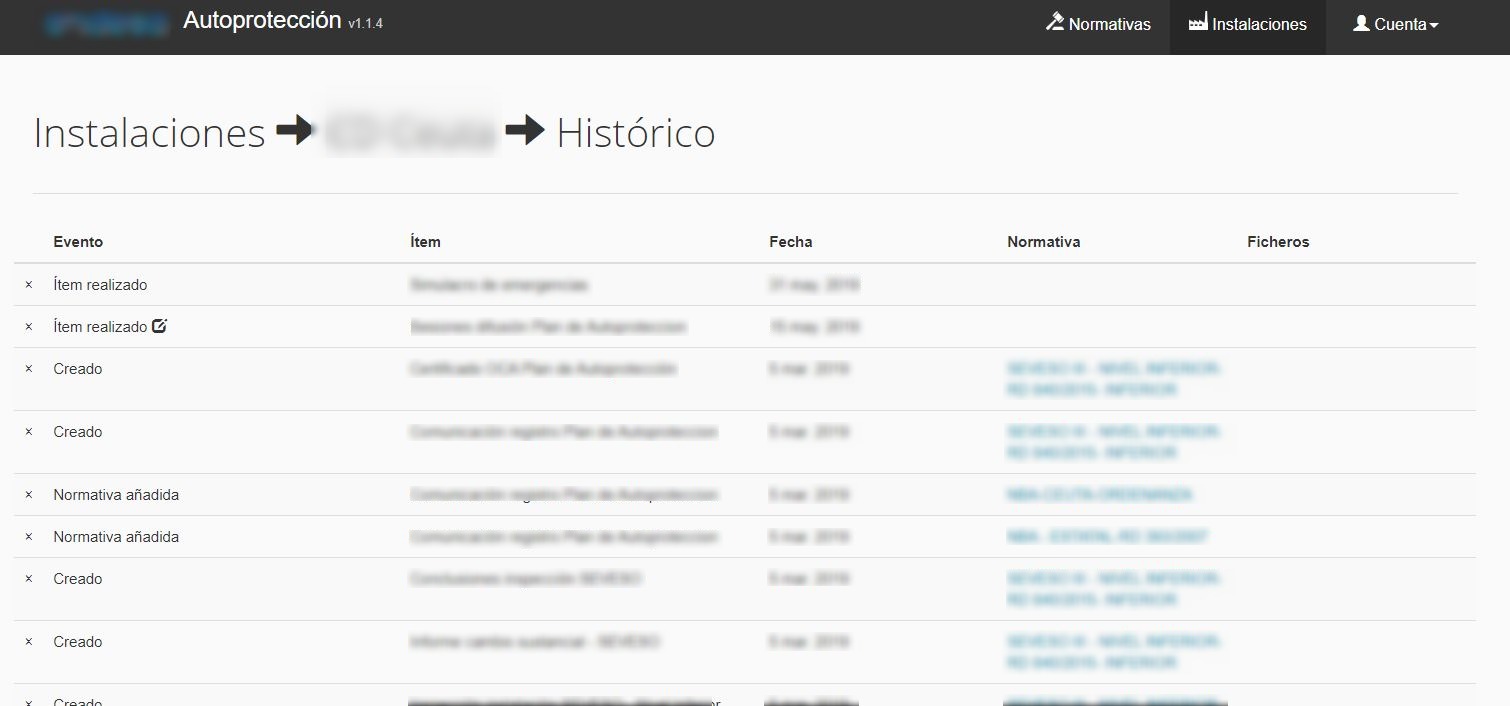Click the Autoprotección app title
The image size is (1510, 706).
pos(262,21)
